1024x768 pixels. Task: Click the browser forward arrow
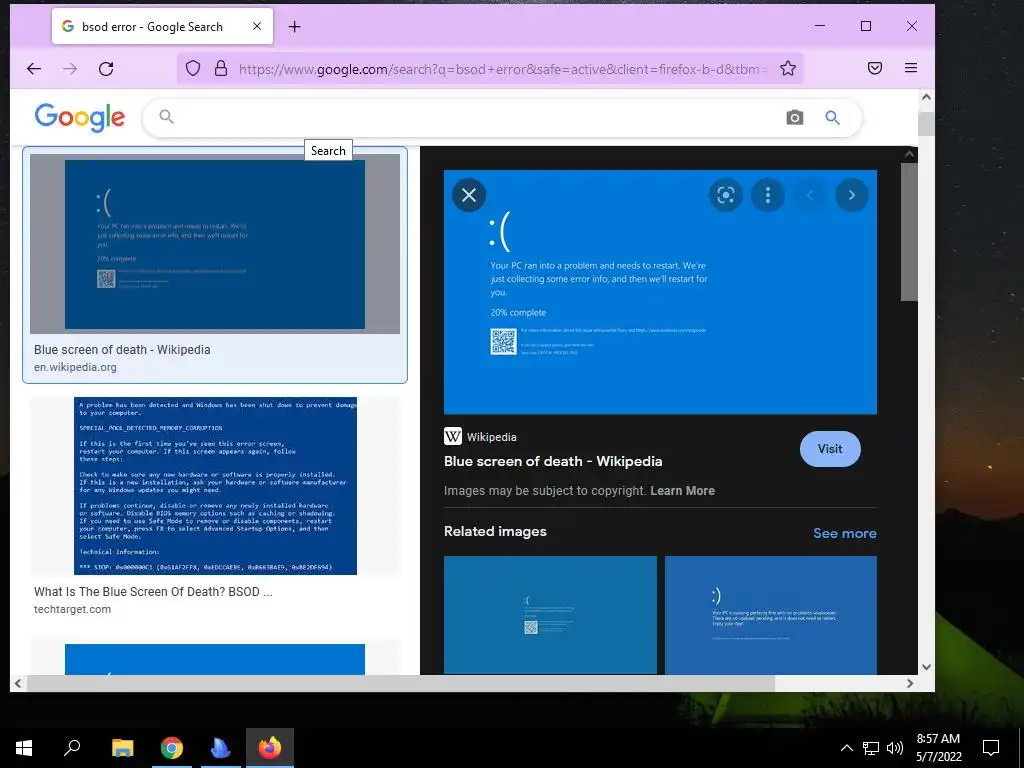click(70, 69)
